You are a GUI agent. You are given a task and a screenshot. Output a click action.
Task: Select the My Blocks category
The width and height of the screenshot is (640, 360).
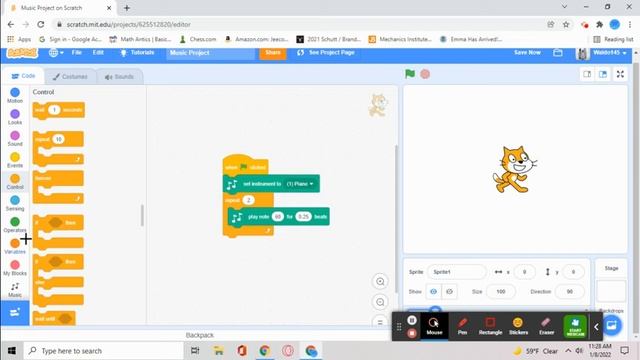(x=15, y=268)
